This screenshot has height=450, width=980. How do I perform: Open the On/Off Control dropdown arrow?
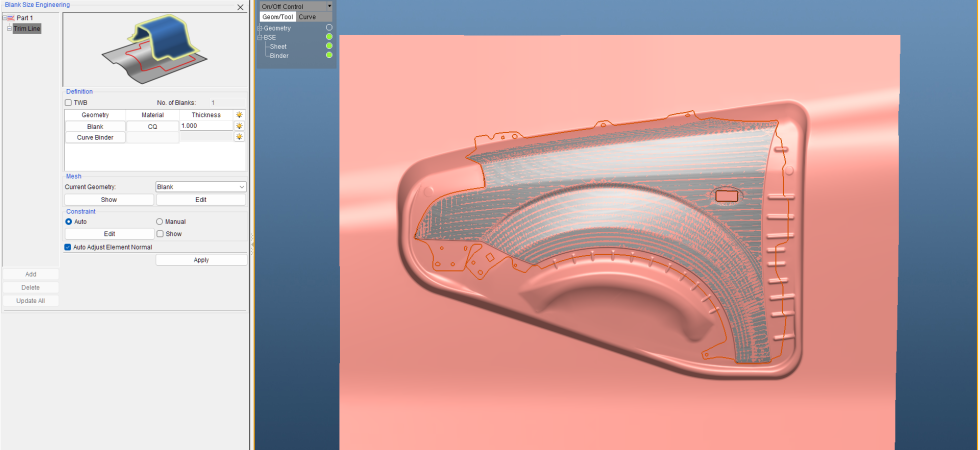tap(329, 6)
